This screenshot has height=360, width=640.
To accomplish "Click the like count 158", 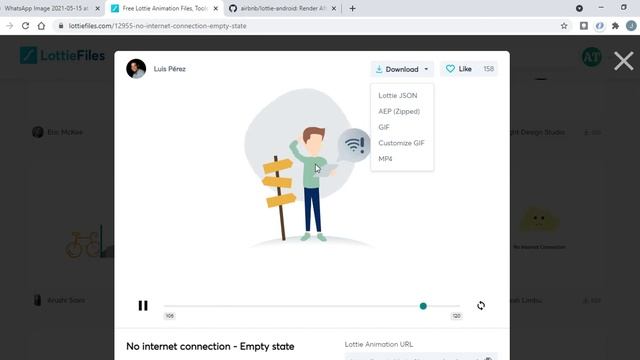I will [489, 69].
